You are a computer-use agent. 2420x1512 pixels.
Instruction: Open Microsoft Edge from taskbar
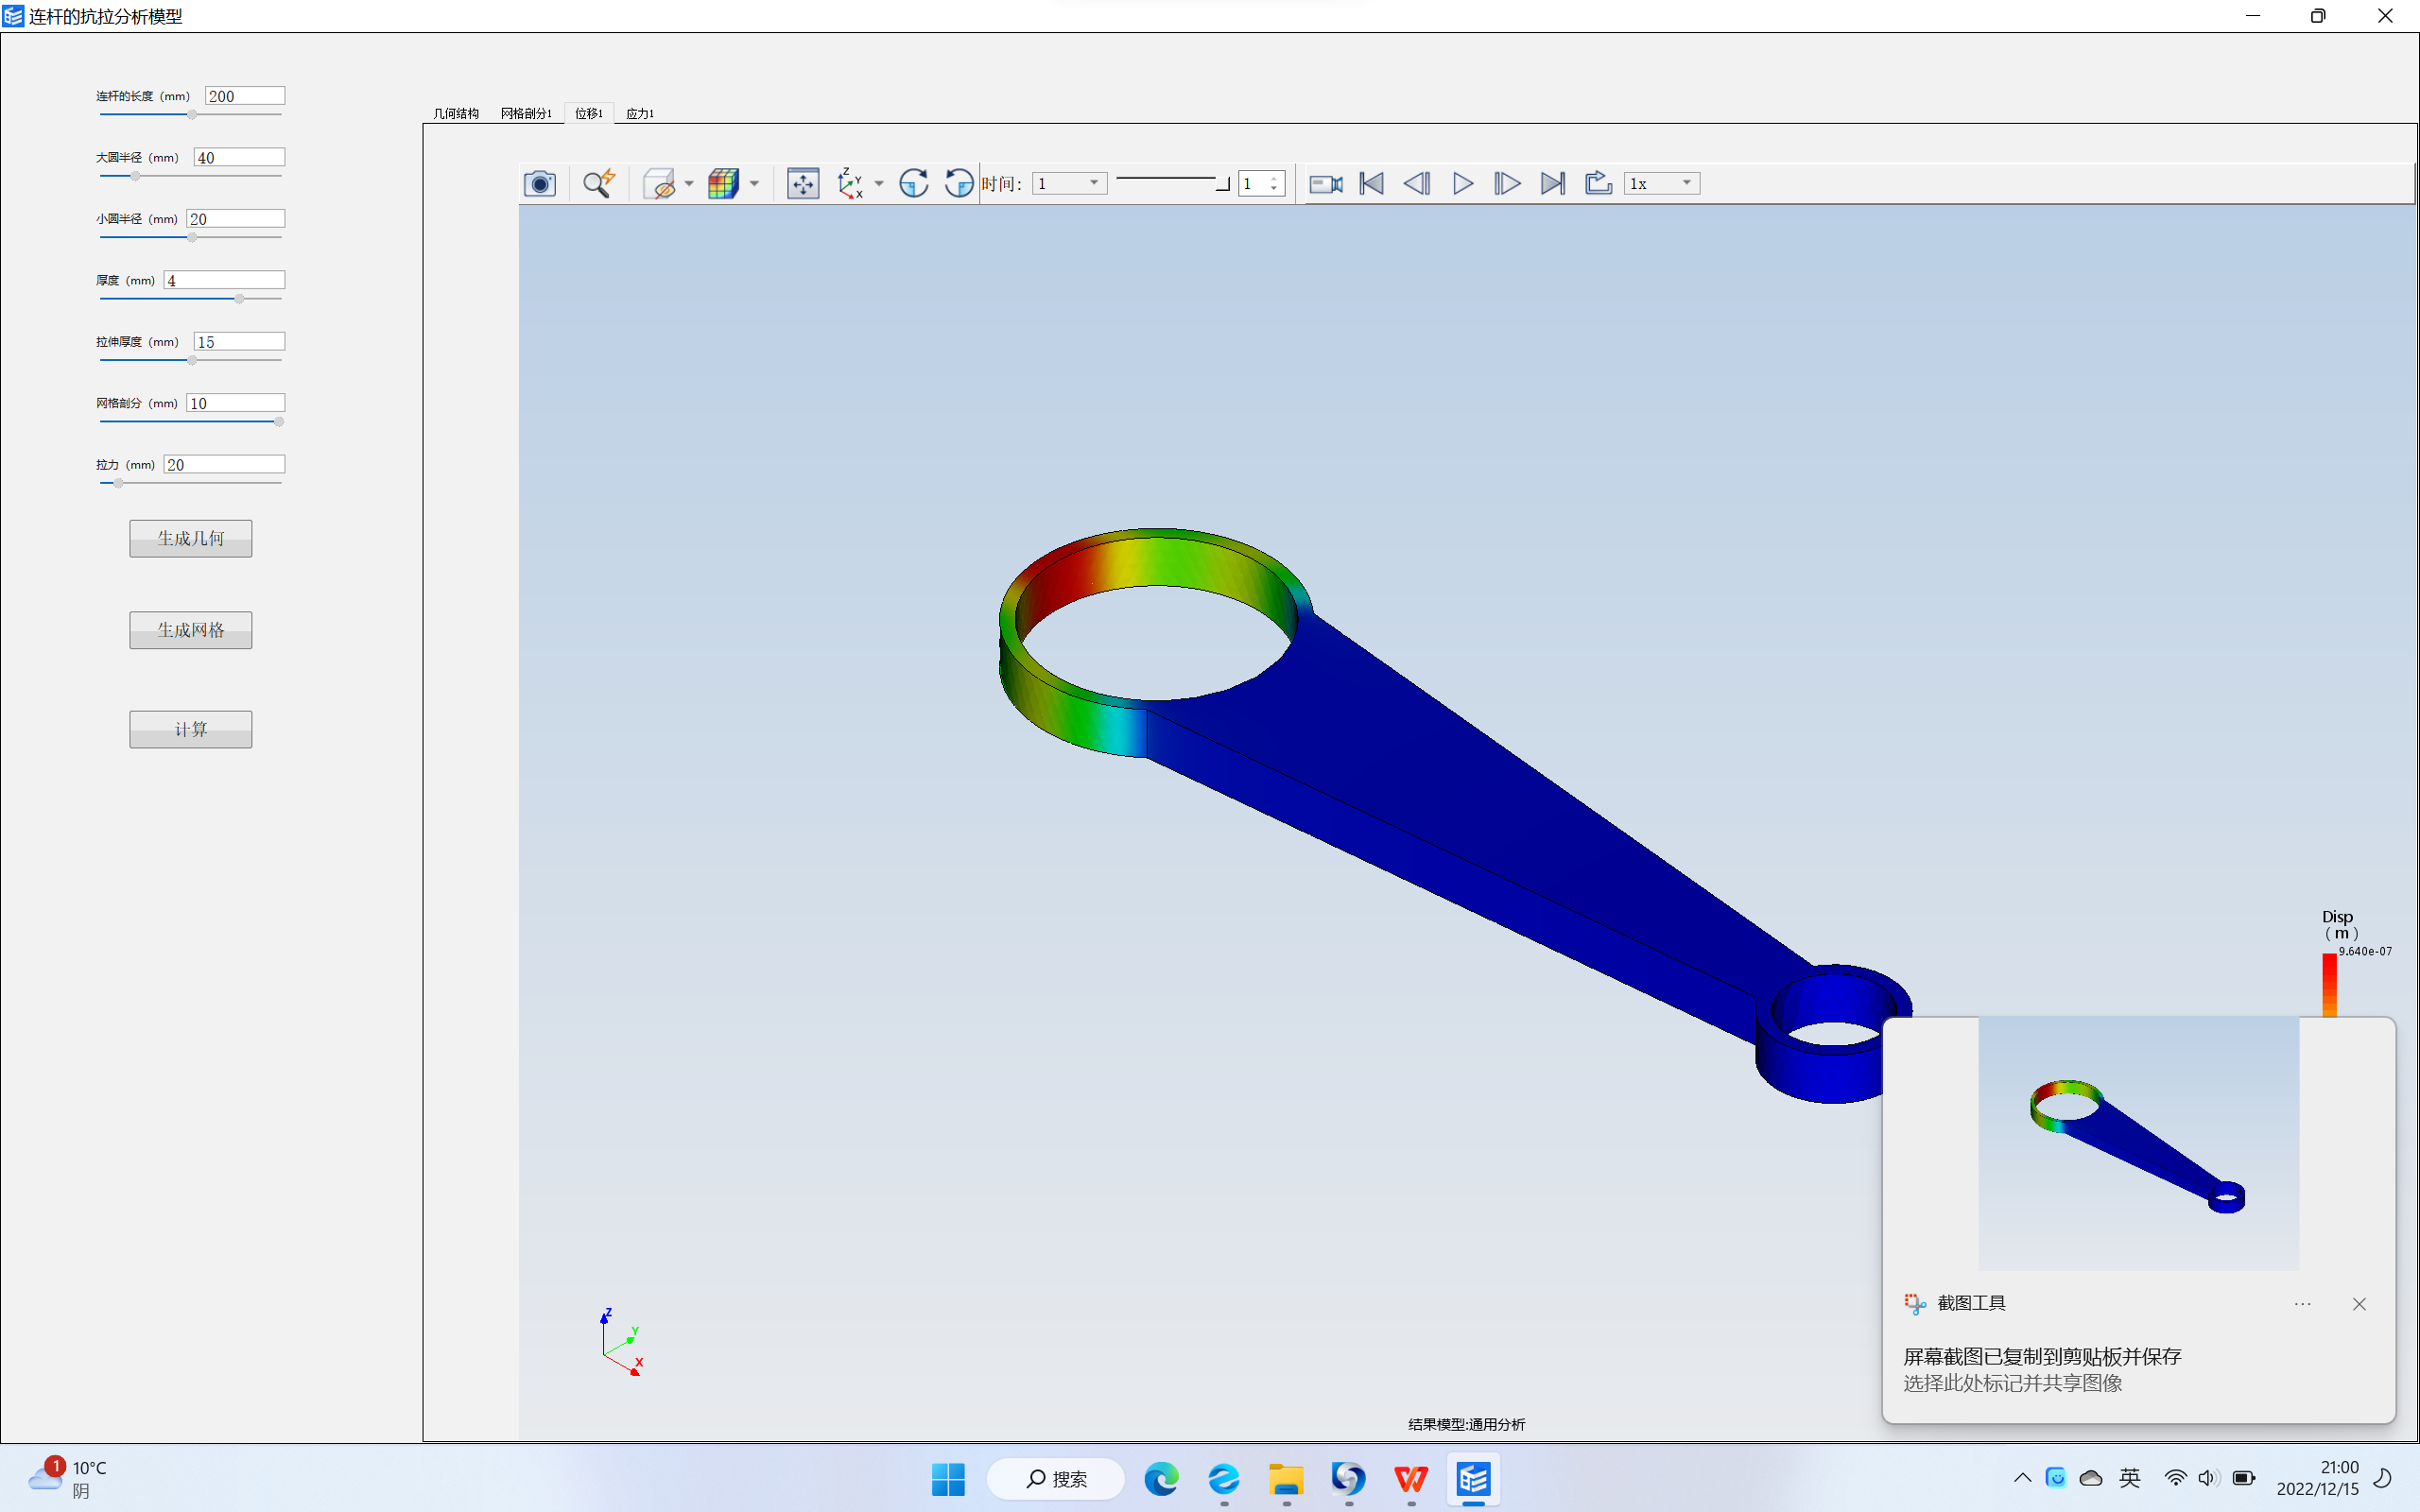(1161, 1479)
